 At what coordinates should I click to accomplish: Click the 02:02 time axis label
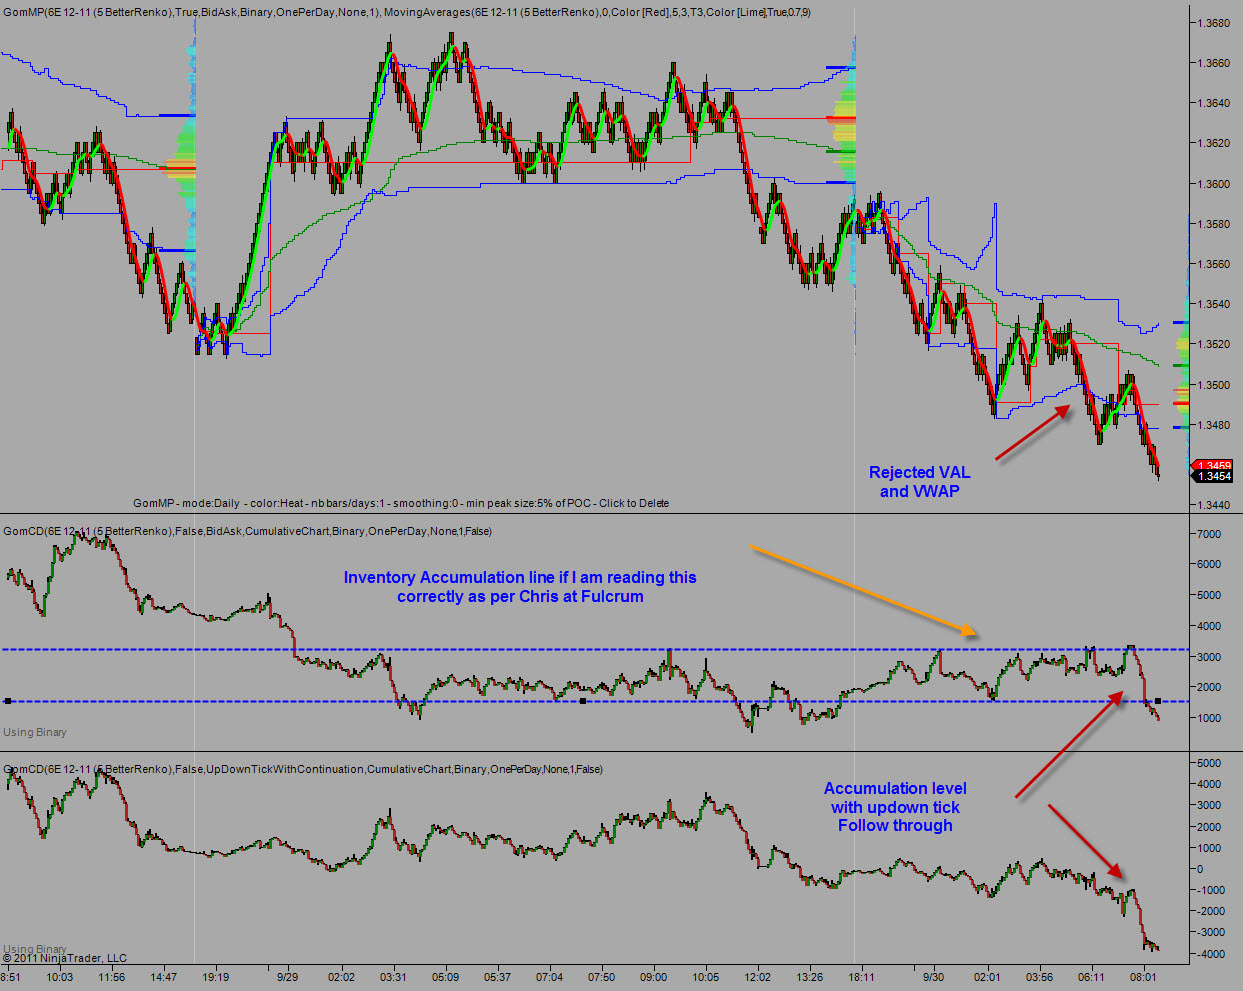pyautogui.click(x=341, y=977)
